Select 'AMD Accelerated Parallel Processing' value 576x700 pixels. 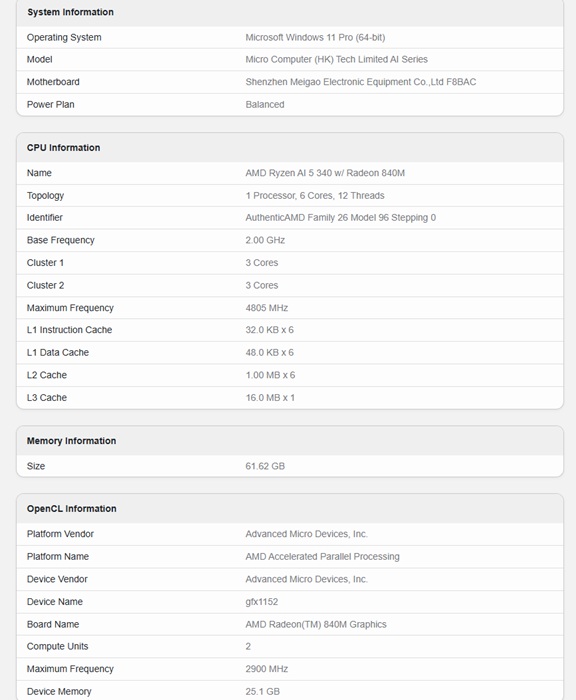[322, 557]
